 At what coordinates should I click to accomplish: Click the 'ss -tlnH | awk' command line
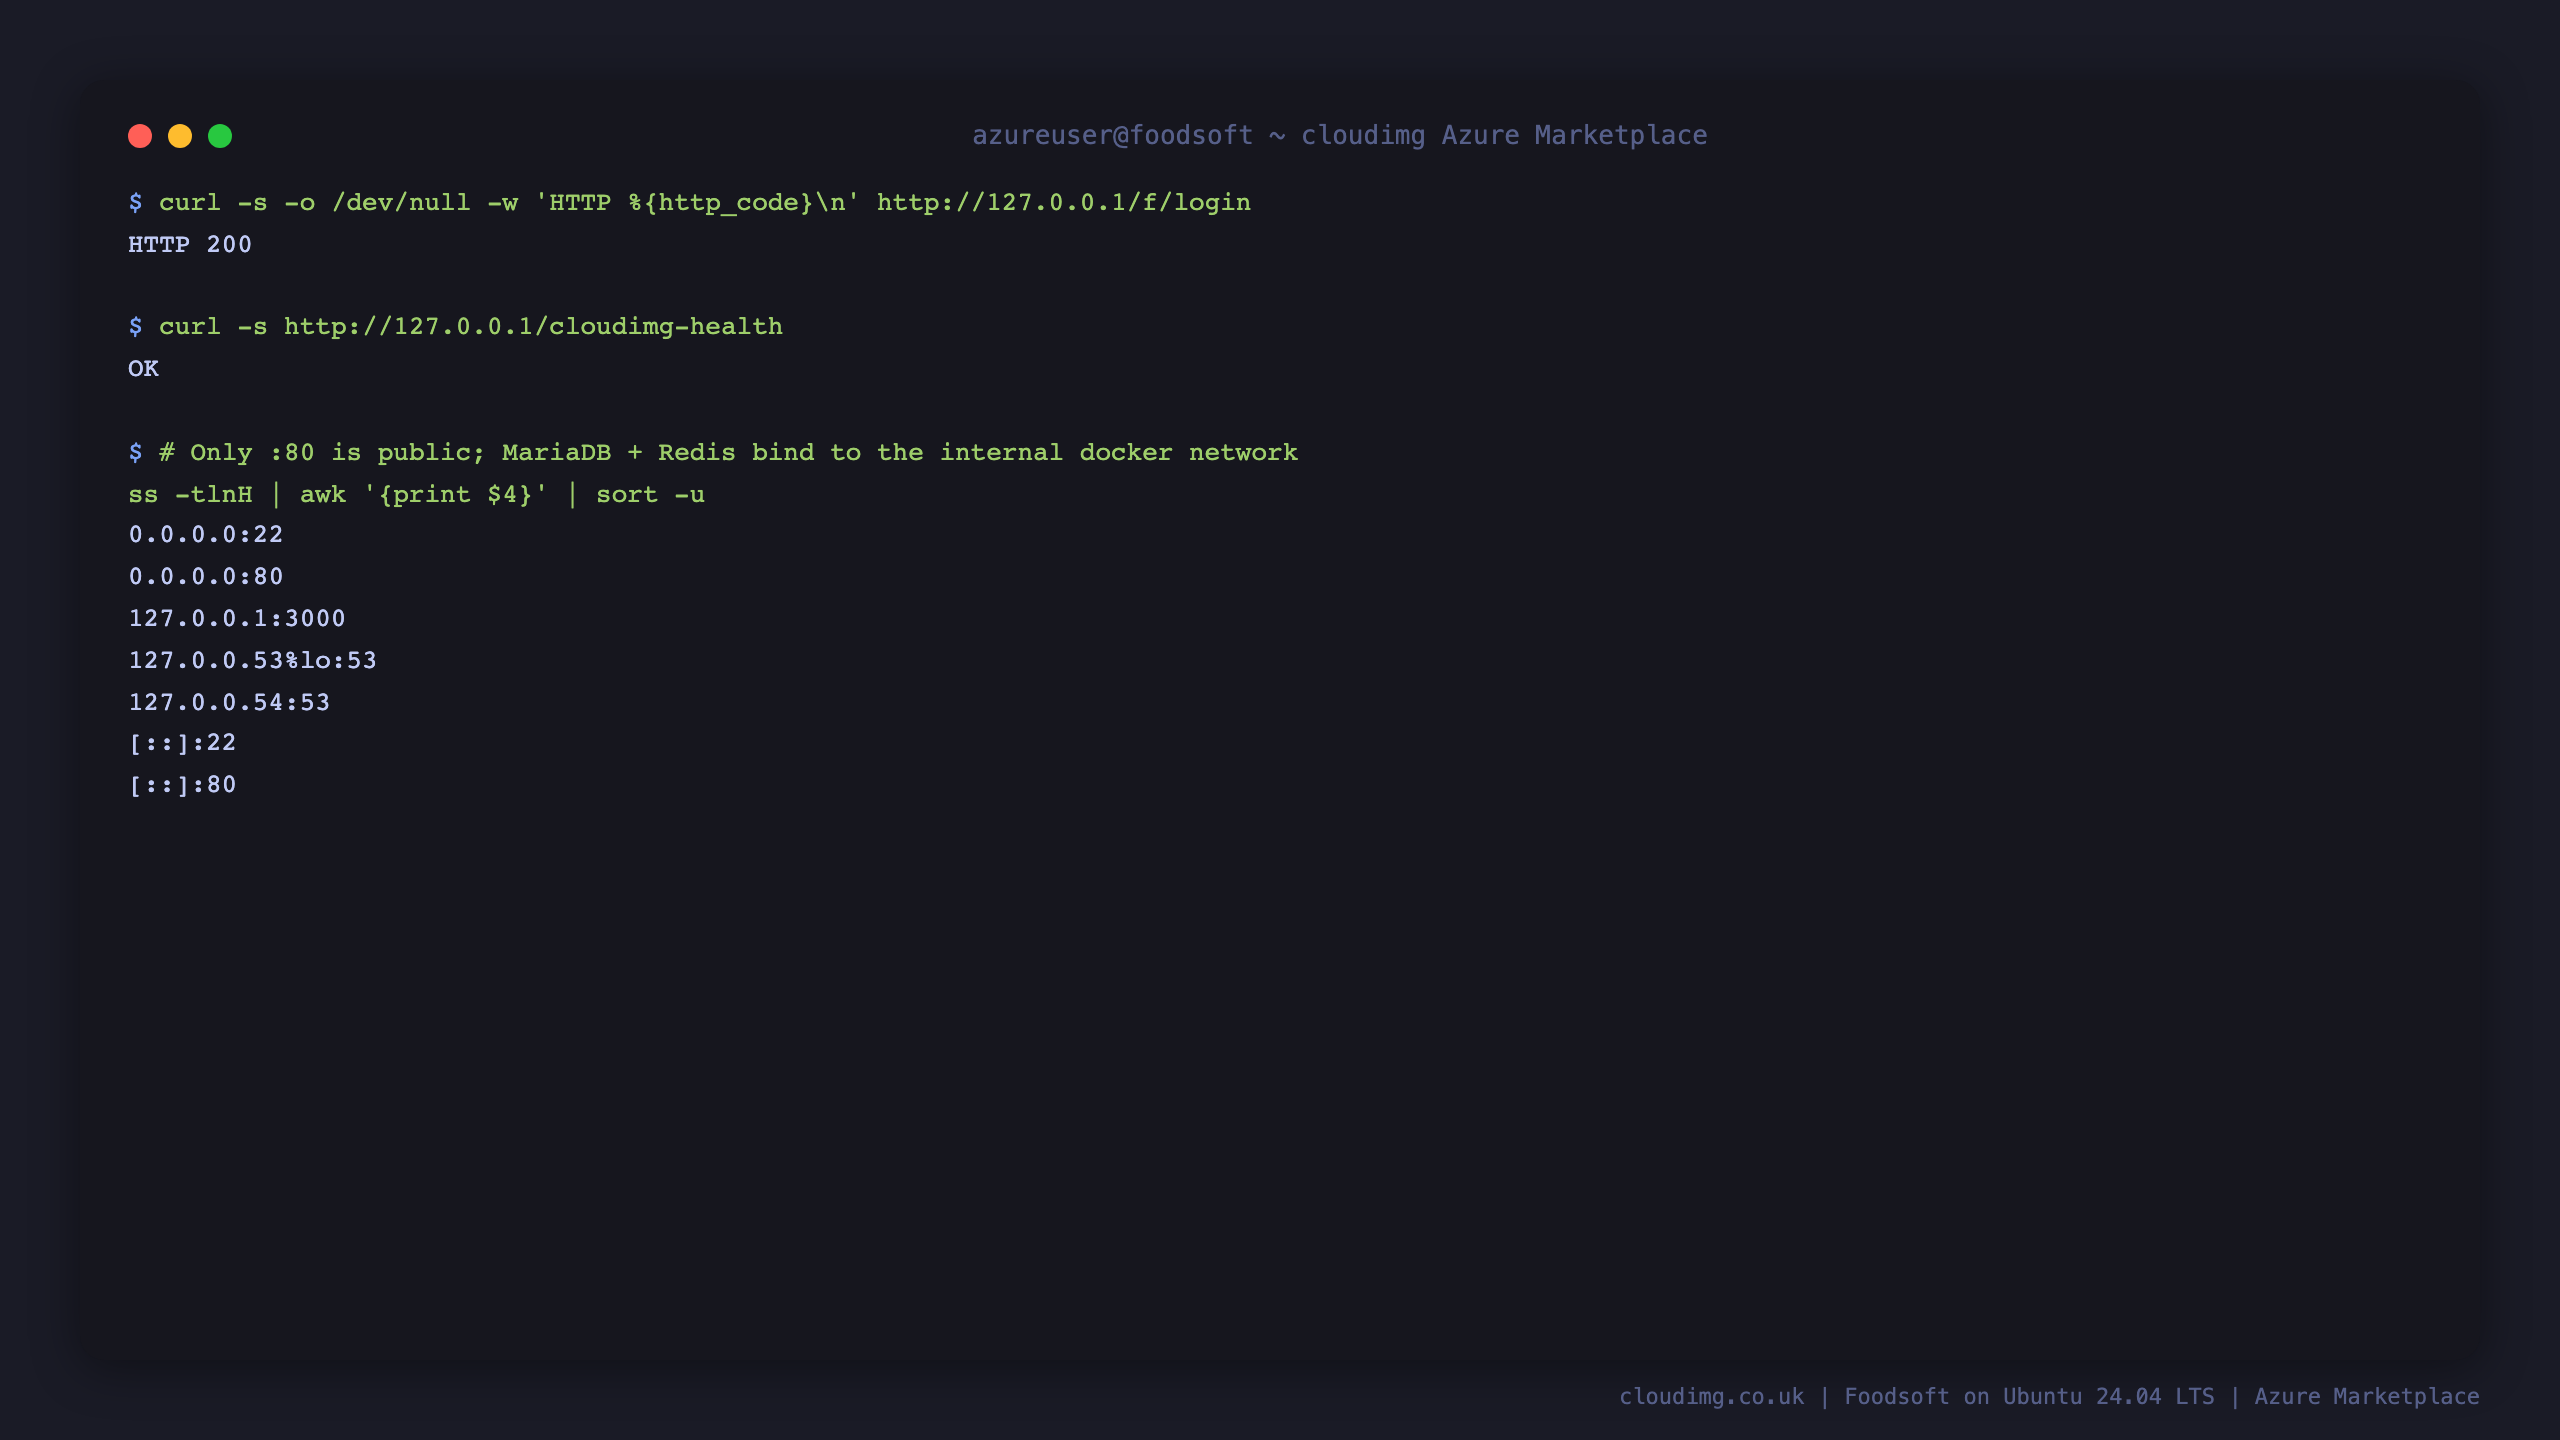(x=417, y=495)
